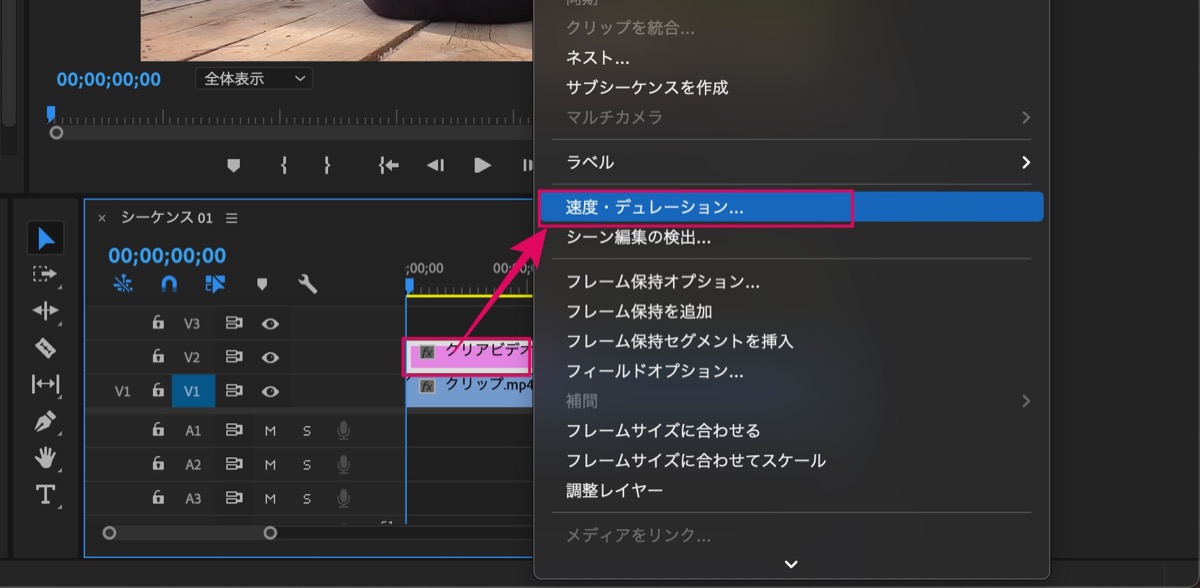Add marker in program monitor
This screenshot has height=588, width=1200.
tap(234, 166)
